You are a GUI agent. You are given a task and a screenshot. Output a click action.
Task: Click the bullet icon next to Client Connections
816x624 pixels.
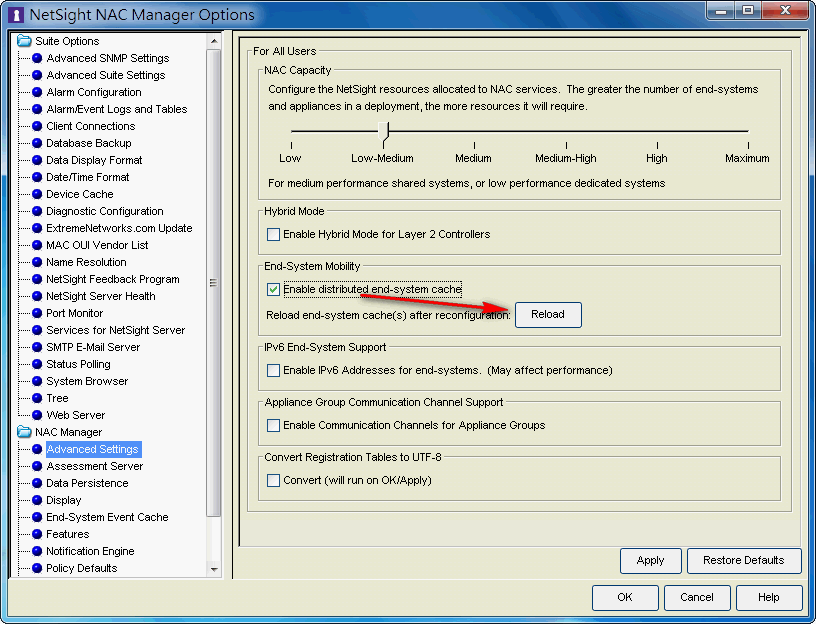pyautogui.click(x=37, y=126)
